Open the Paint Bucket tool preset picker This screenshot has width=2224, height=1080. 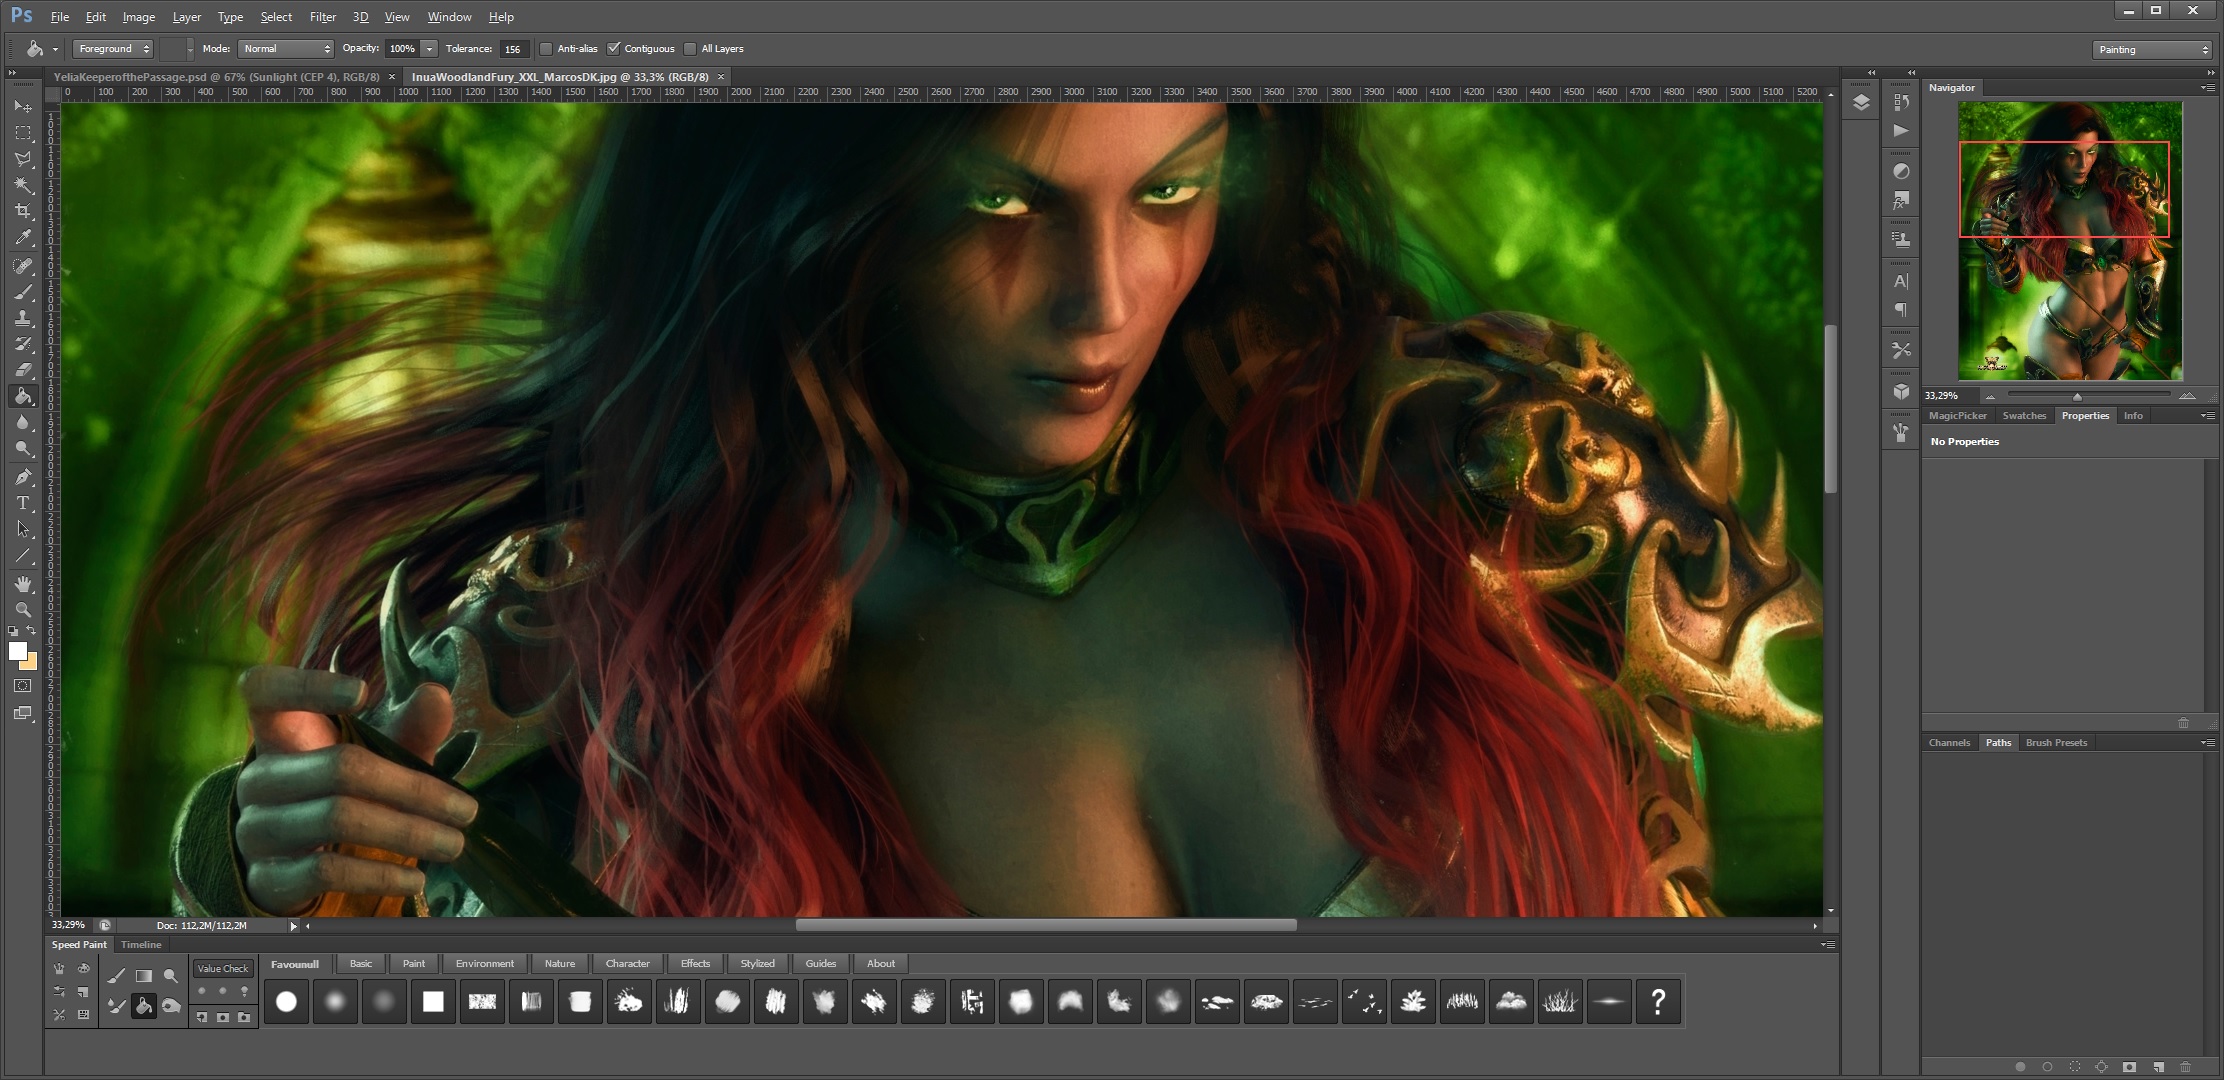point(55,49)
